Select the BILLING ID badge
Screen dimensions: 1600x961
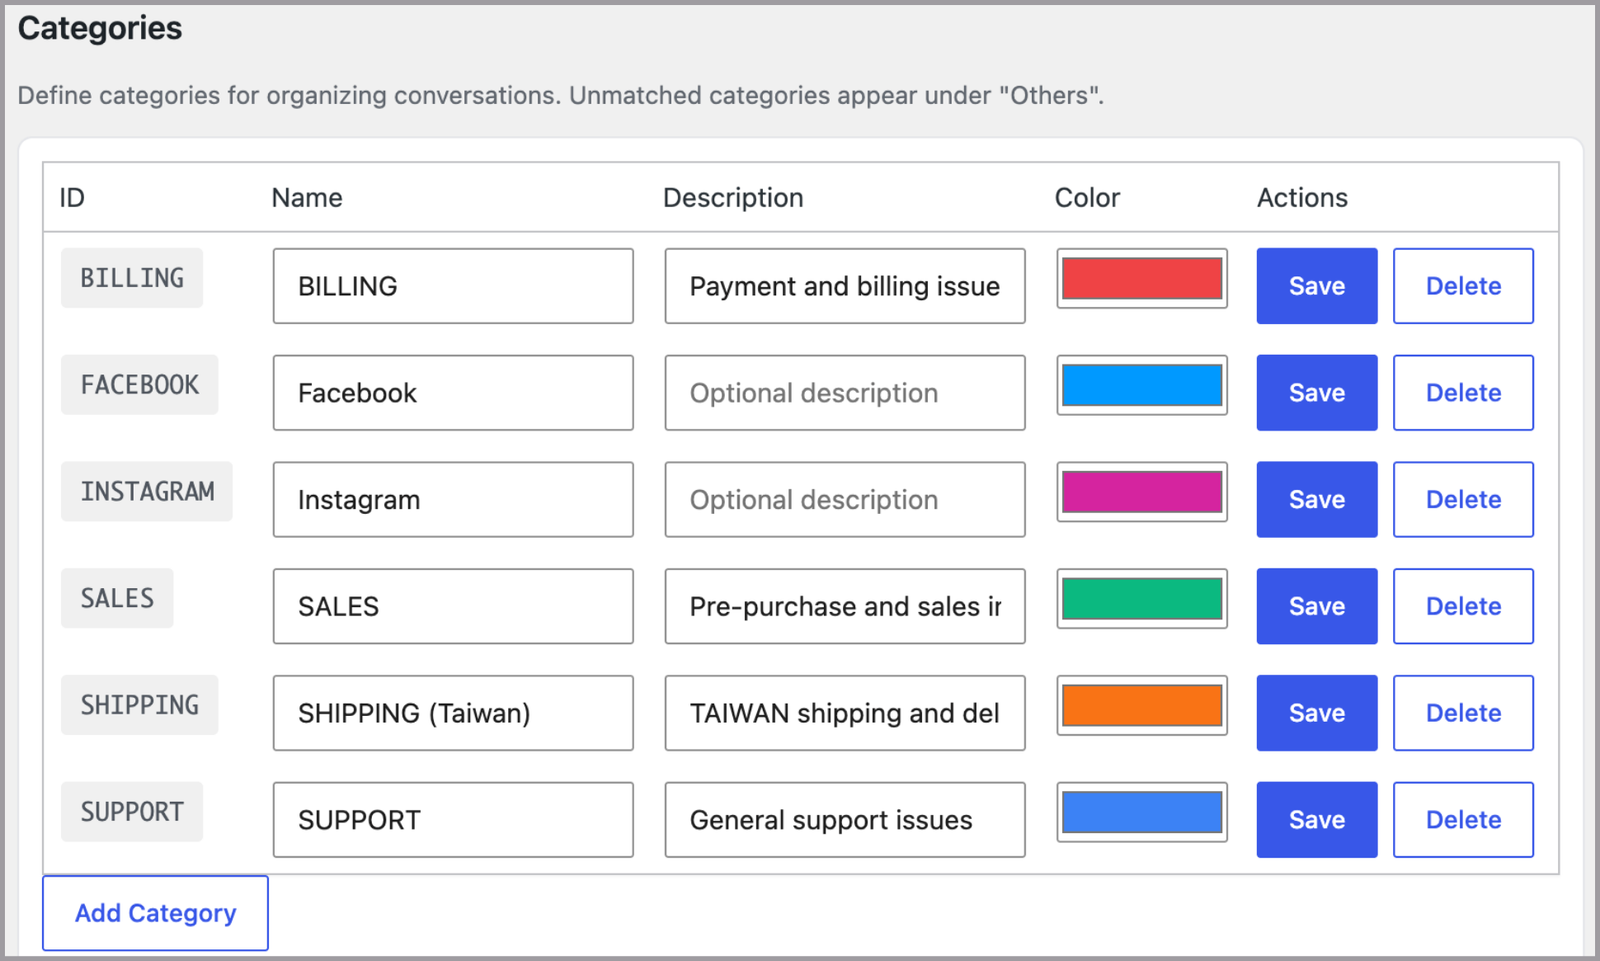(x=132, y=278)
